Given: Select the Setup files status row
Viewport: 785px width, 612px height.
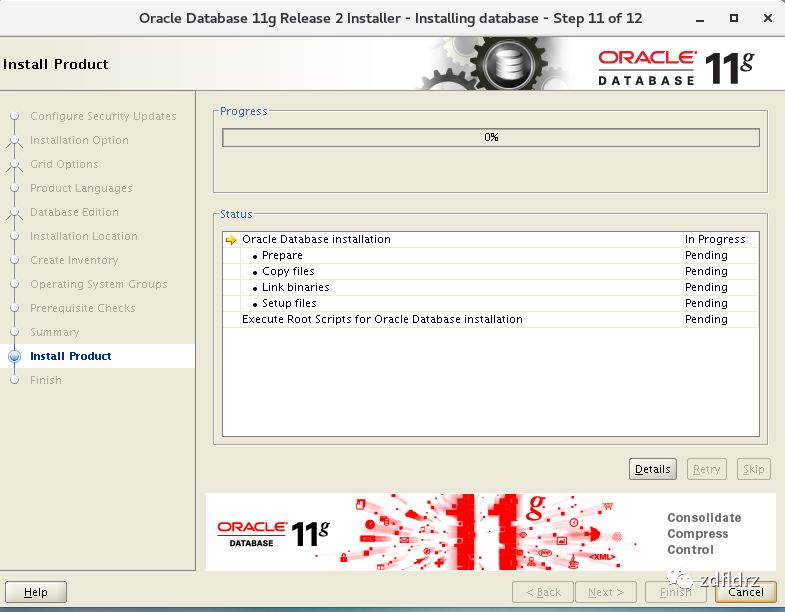Looking at the screenshot, I should (491, 303).
